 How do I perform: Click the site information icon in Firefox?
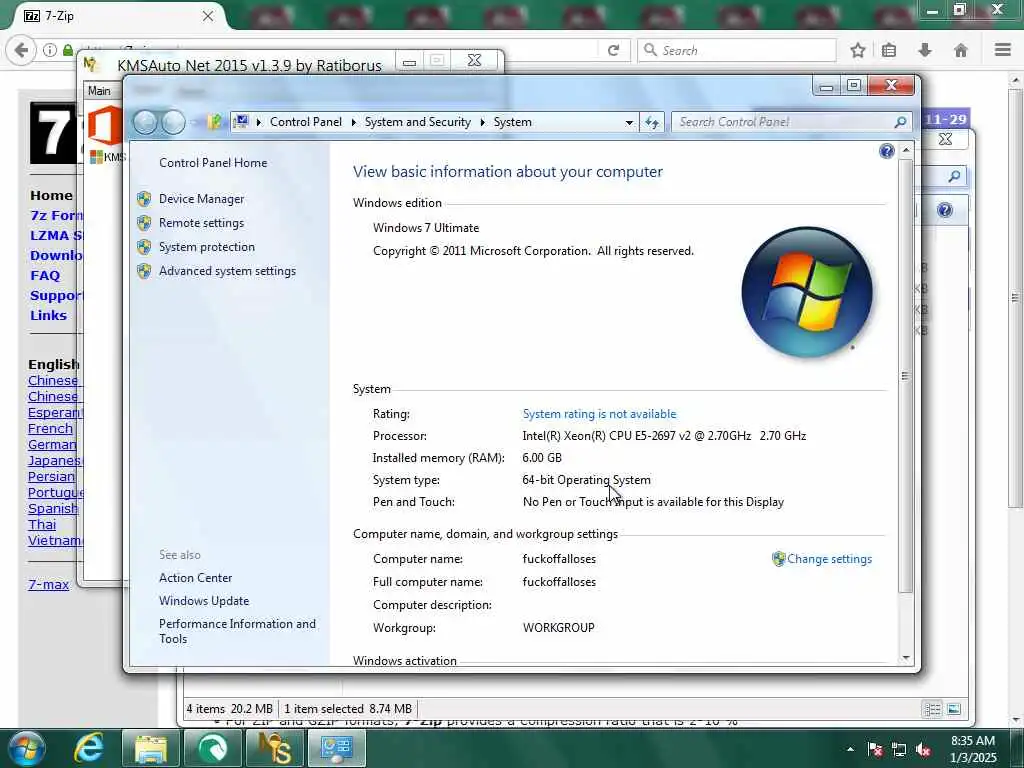point(50,50)
